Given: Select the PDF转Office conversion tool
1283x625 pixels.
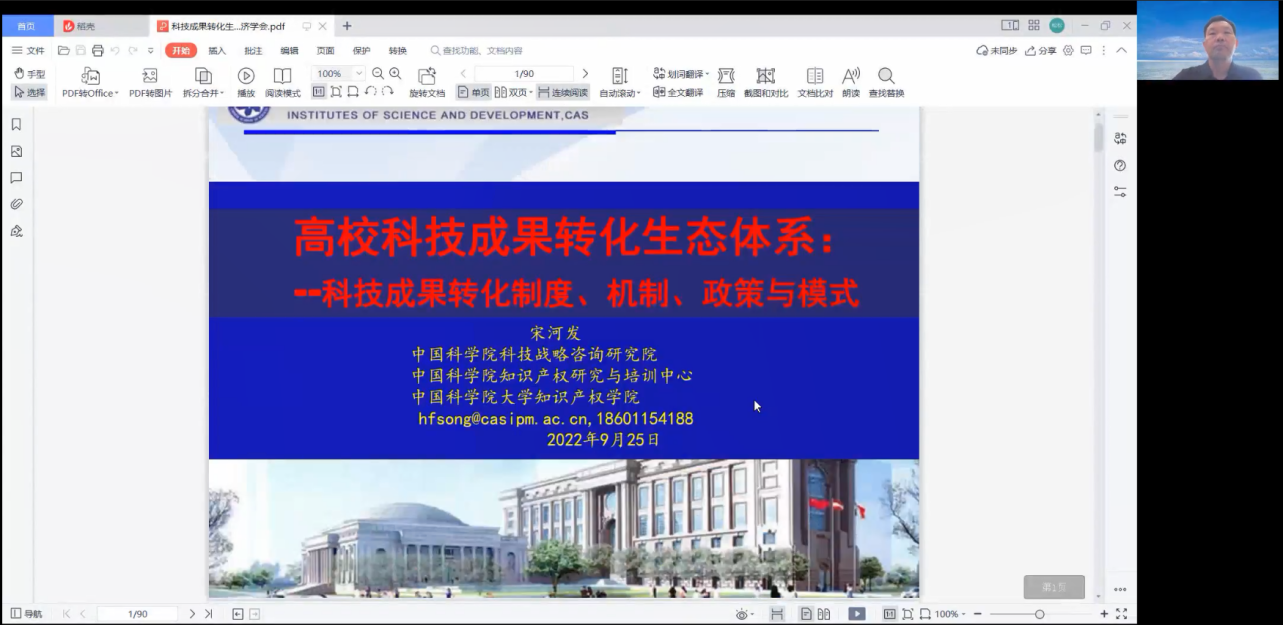Looking at the screenshot, I should [x=90, y=80].
